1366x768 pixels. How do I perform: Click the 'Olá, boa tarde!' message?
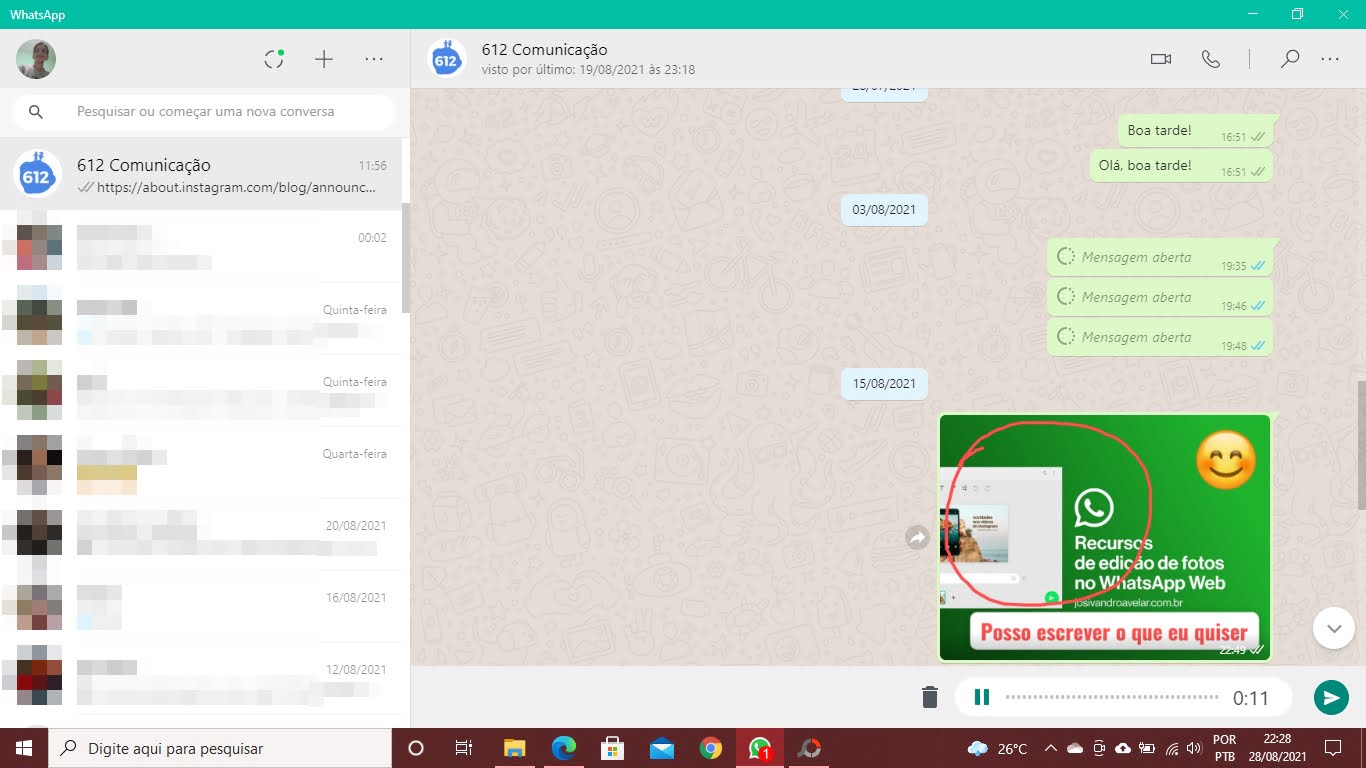(x=1181, y=166)
